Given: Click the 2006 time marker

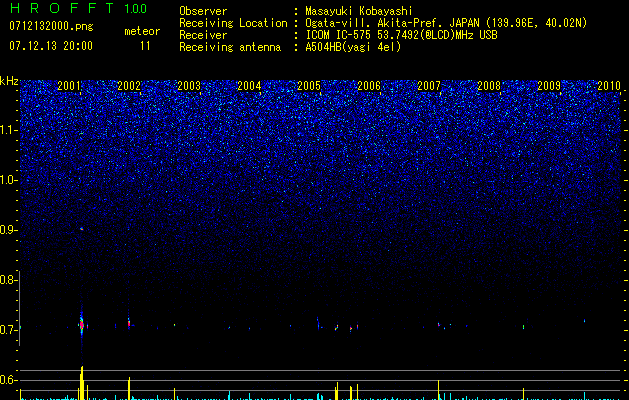Looking at the screenshot, I should coord(369,86).
